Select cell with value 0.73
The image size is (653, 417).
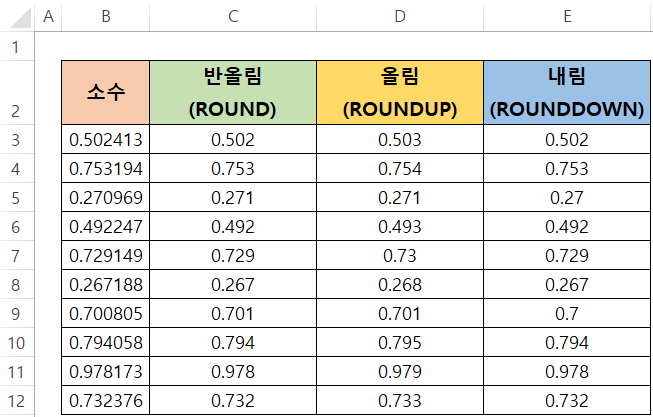400,255
